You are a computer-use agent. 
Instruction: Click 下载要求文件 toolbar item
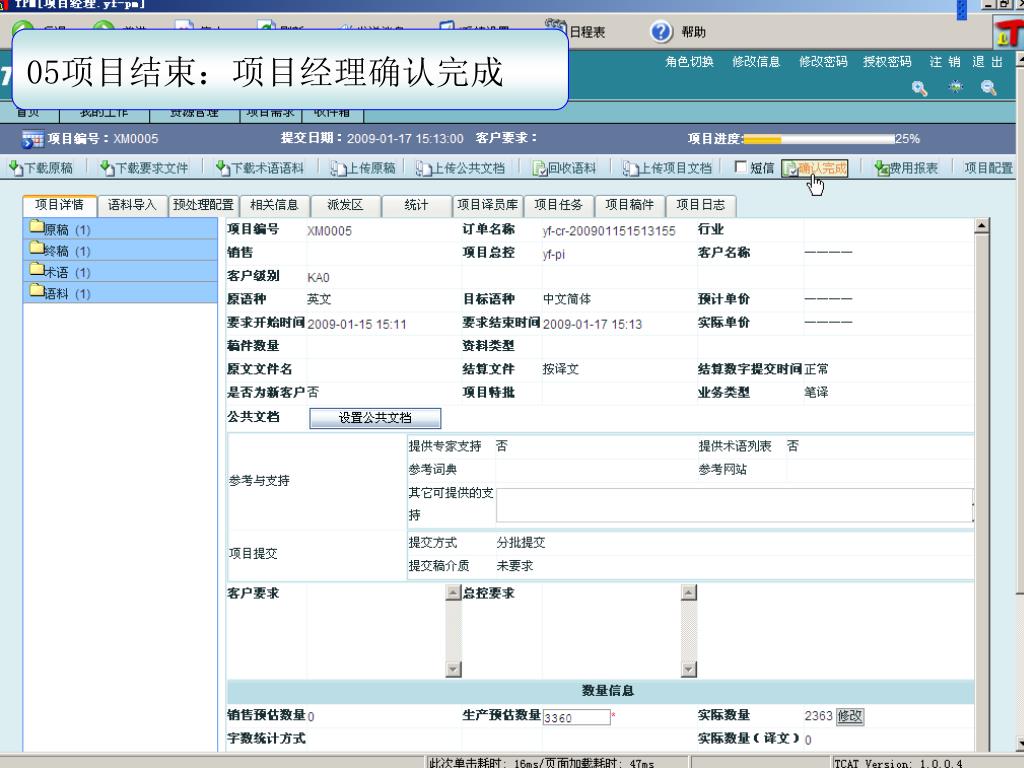click(144, 168)
